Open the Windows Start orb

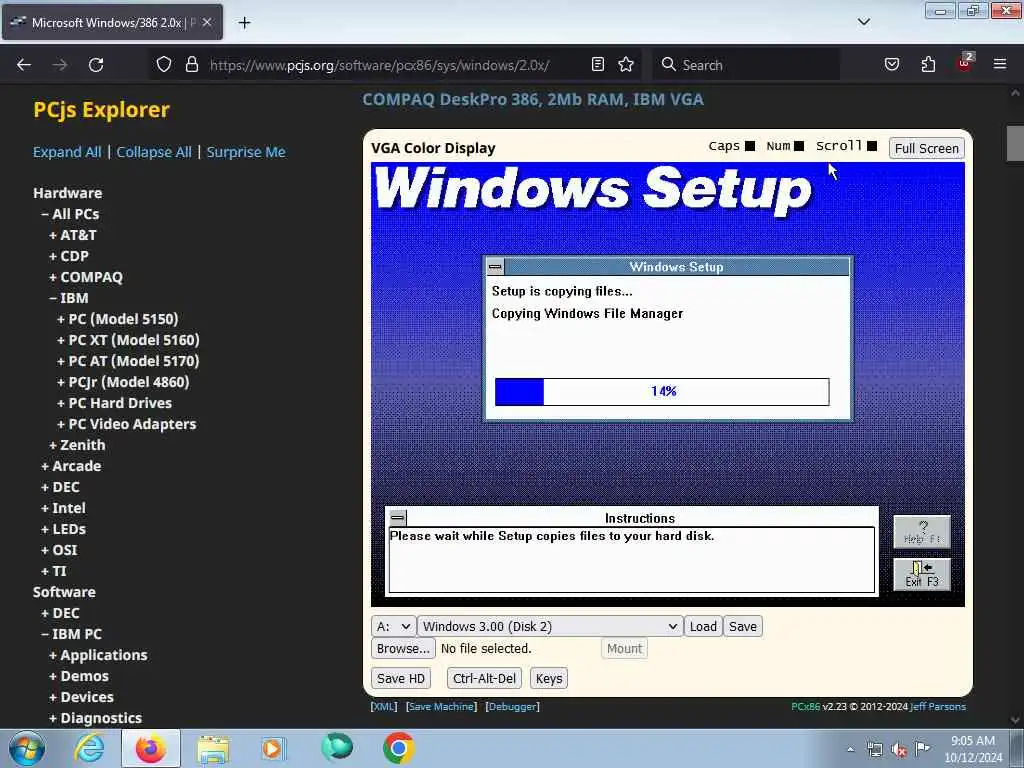click(26, 748)
